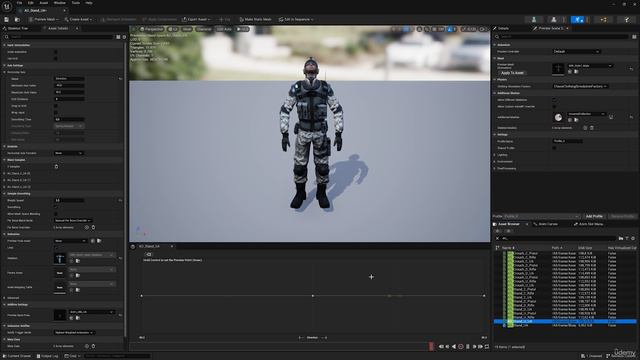Switch to the Details tab
The height and width of the screenshot is (360, 640).
coord(501,29)
